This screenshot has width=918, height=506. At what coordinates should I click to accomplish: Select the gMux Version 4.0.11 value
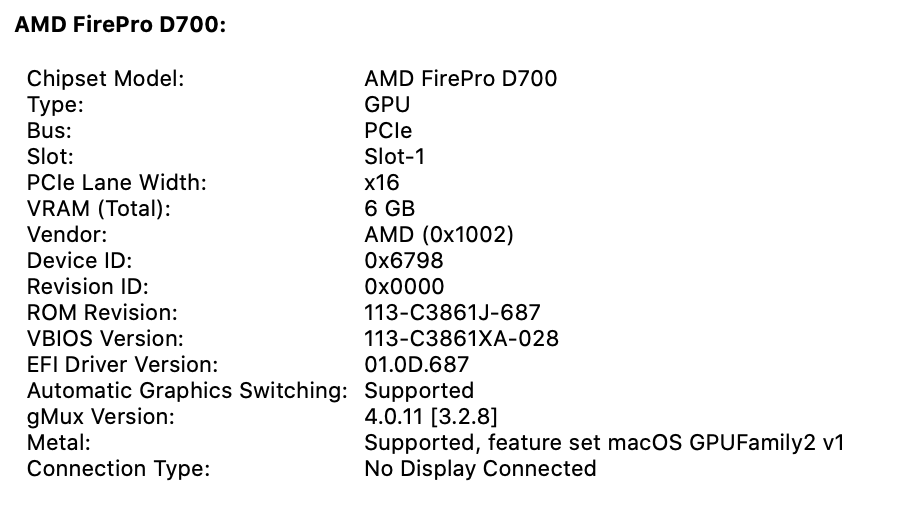point(431,416)
